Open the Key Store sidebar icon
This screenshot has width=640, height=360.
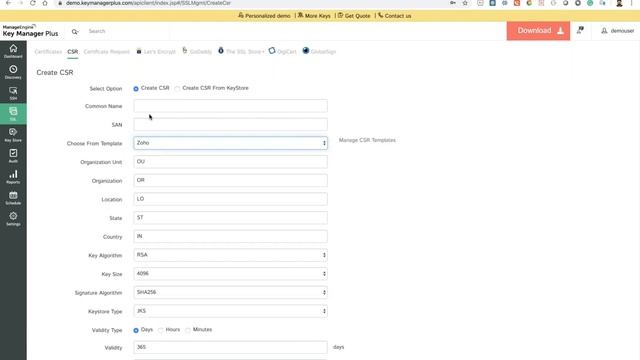coord(13,135)
